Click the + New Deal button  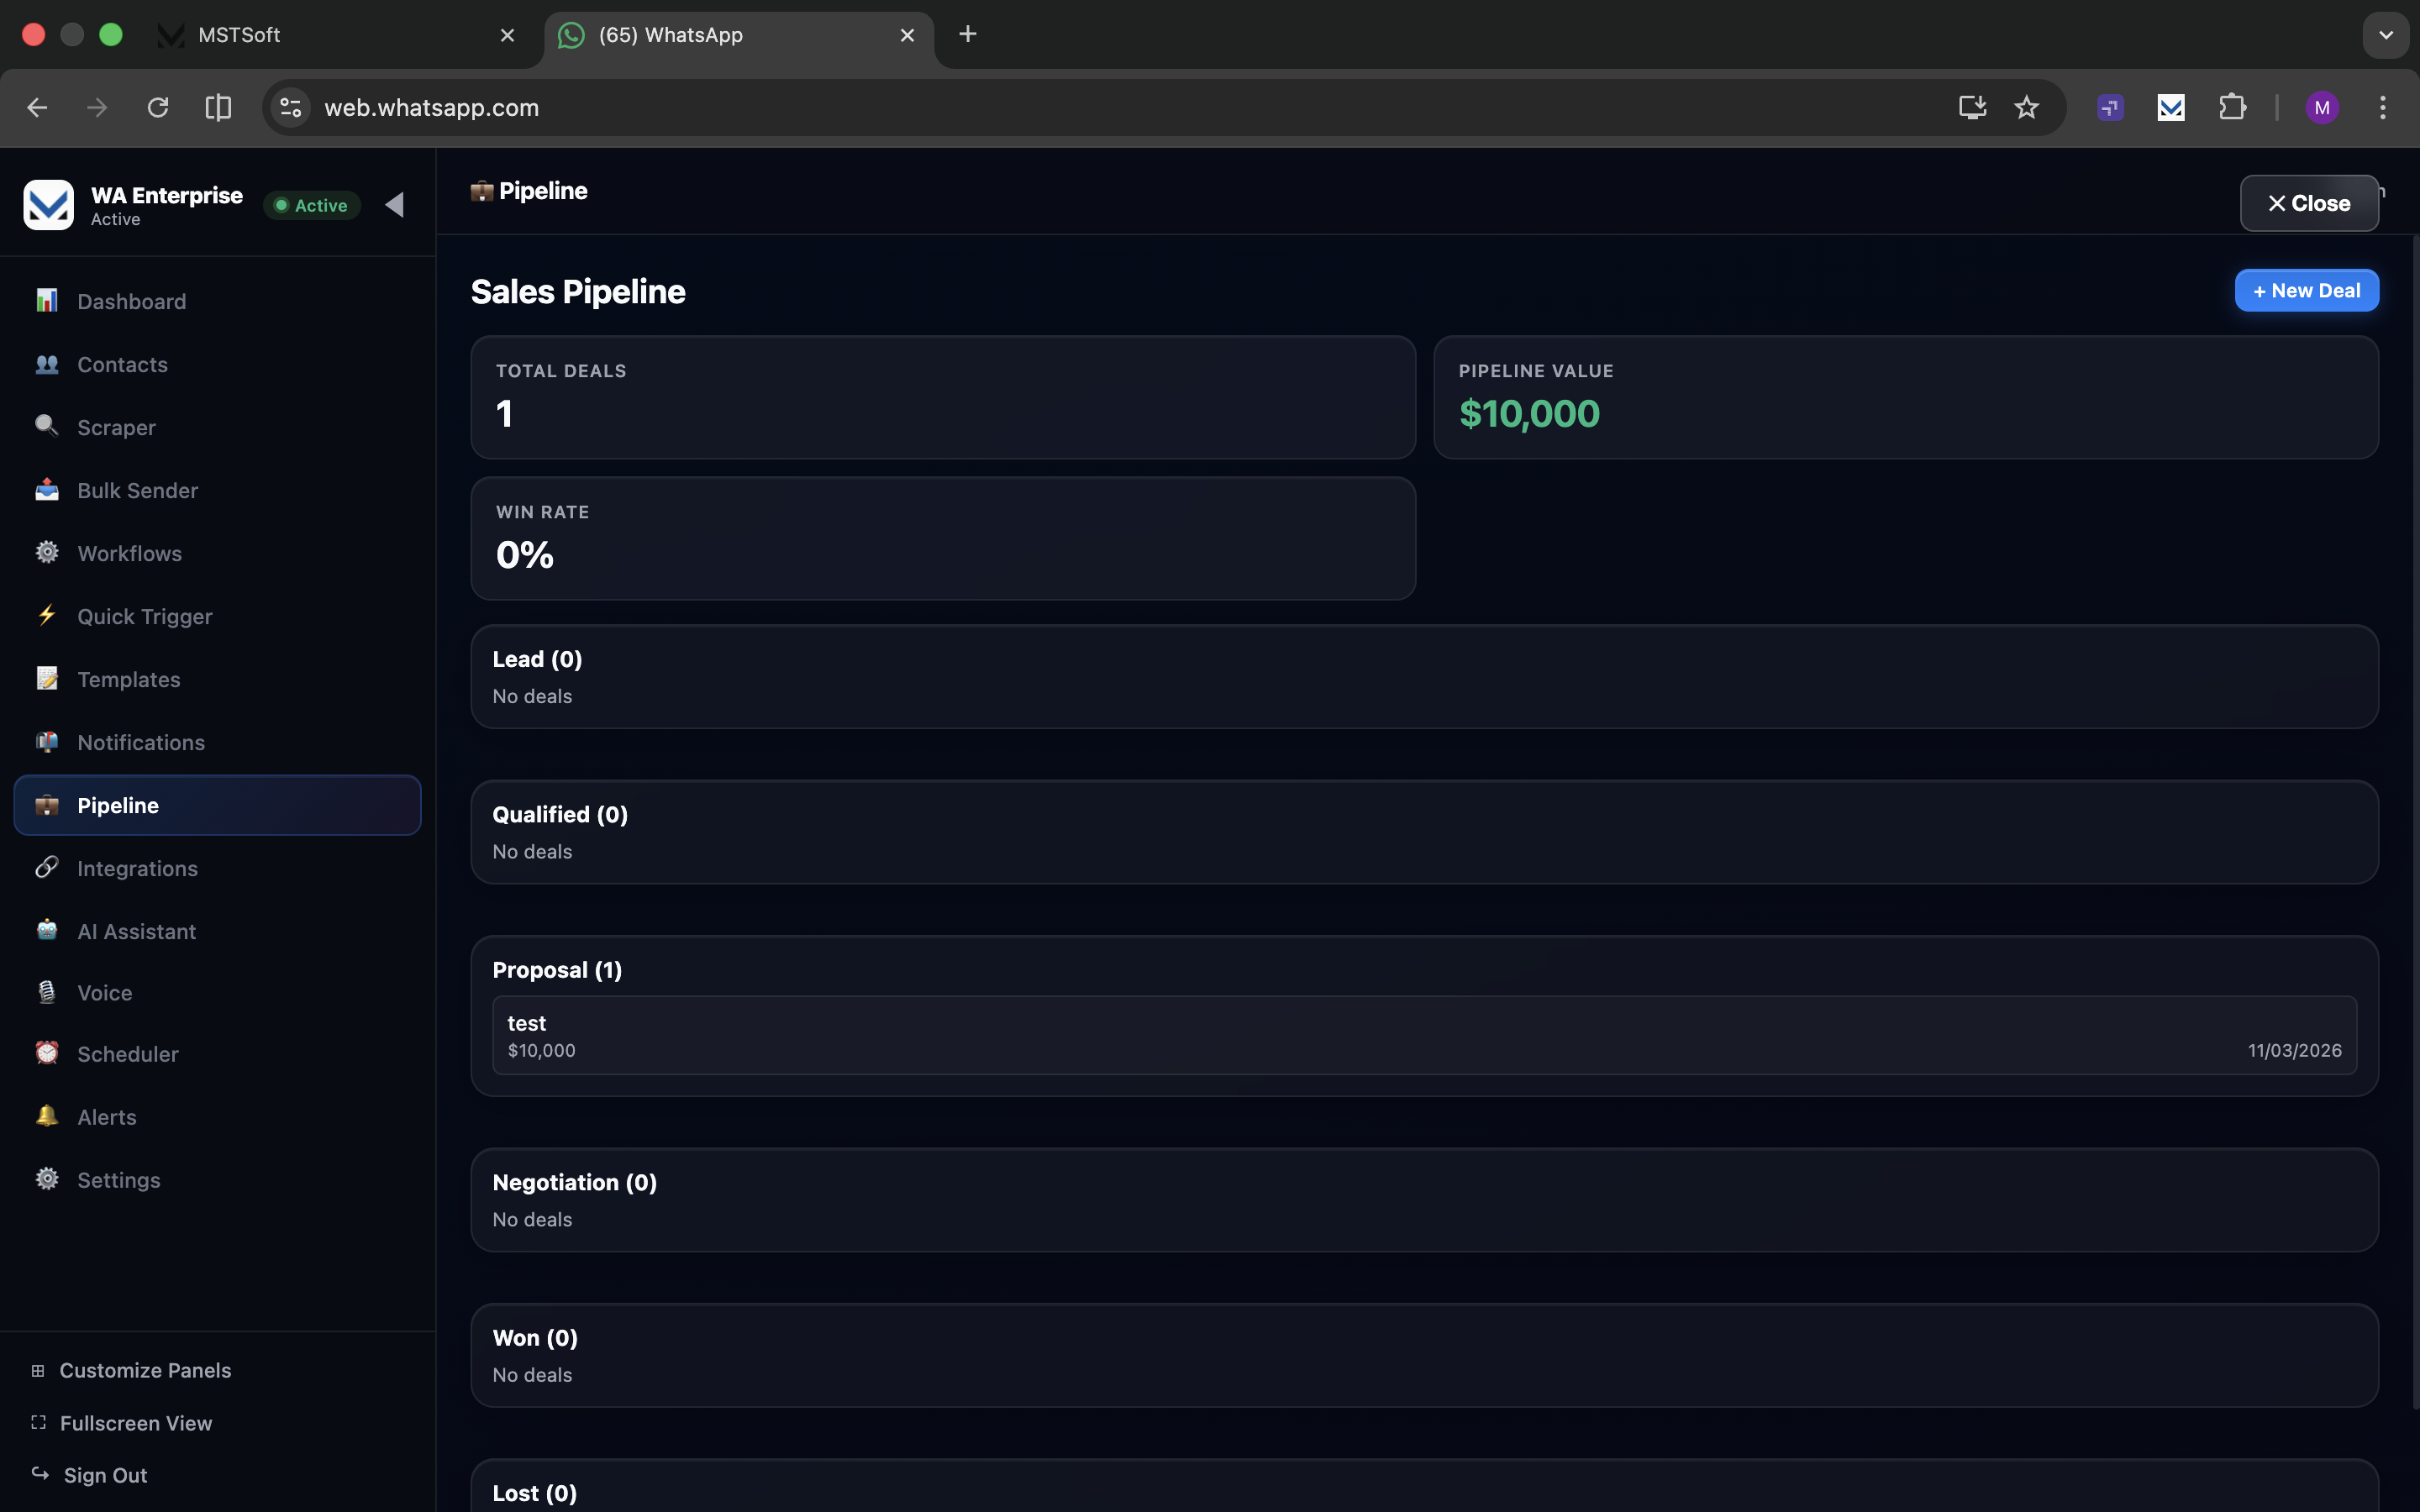2306,291
